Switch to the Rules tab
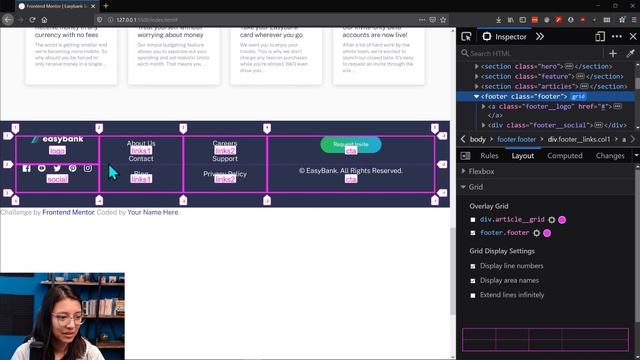This screenshot has height=360, width=640. click(x=489, y=156)
